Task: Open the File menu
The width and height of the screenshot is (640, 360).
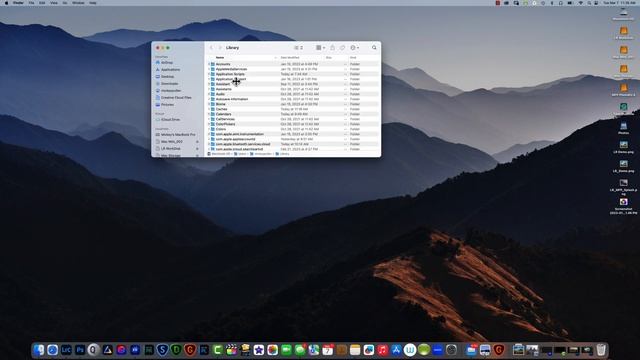Action: tap(31, 3)
